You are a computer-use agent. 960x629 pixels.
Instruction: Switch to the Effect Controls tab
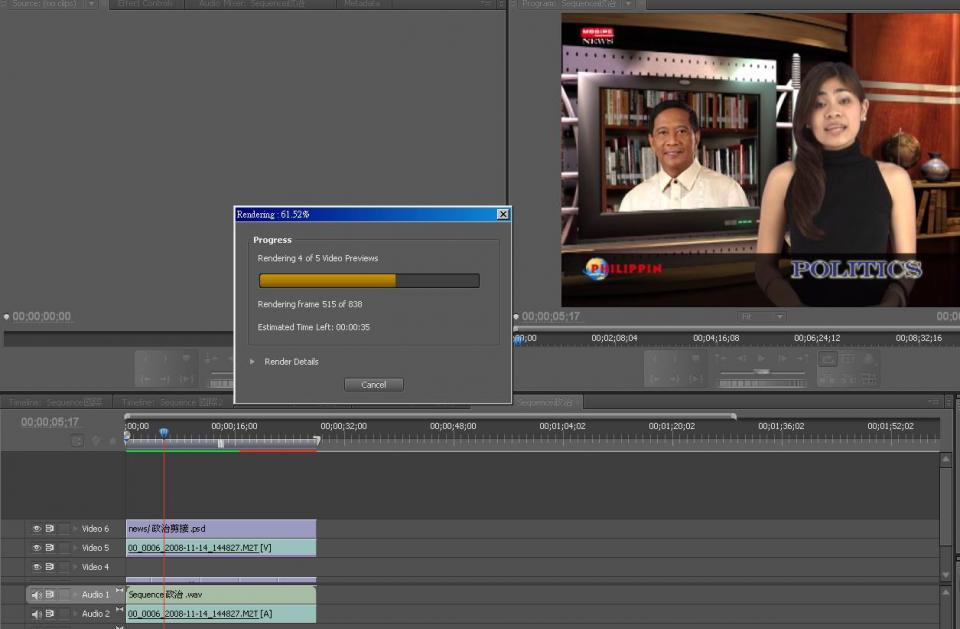coord(146,4)
